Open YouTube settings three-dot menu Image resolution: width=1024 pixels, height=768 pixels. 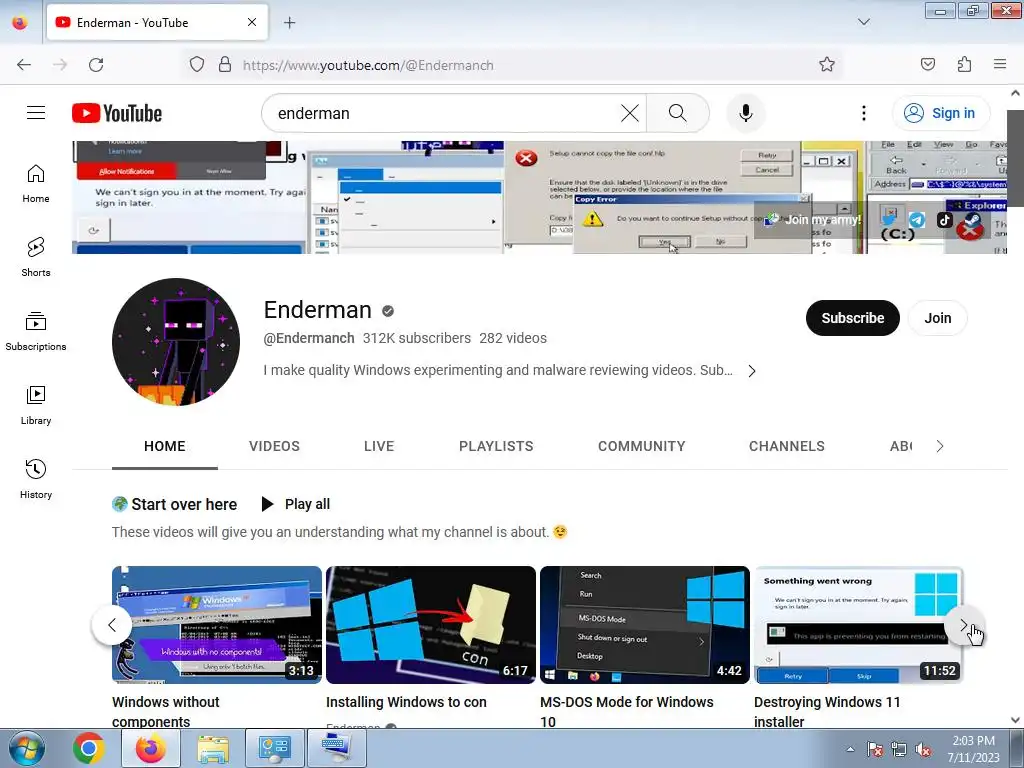pos(864,113)
